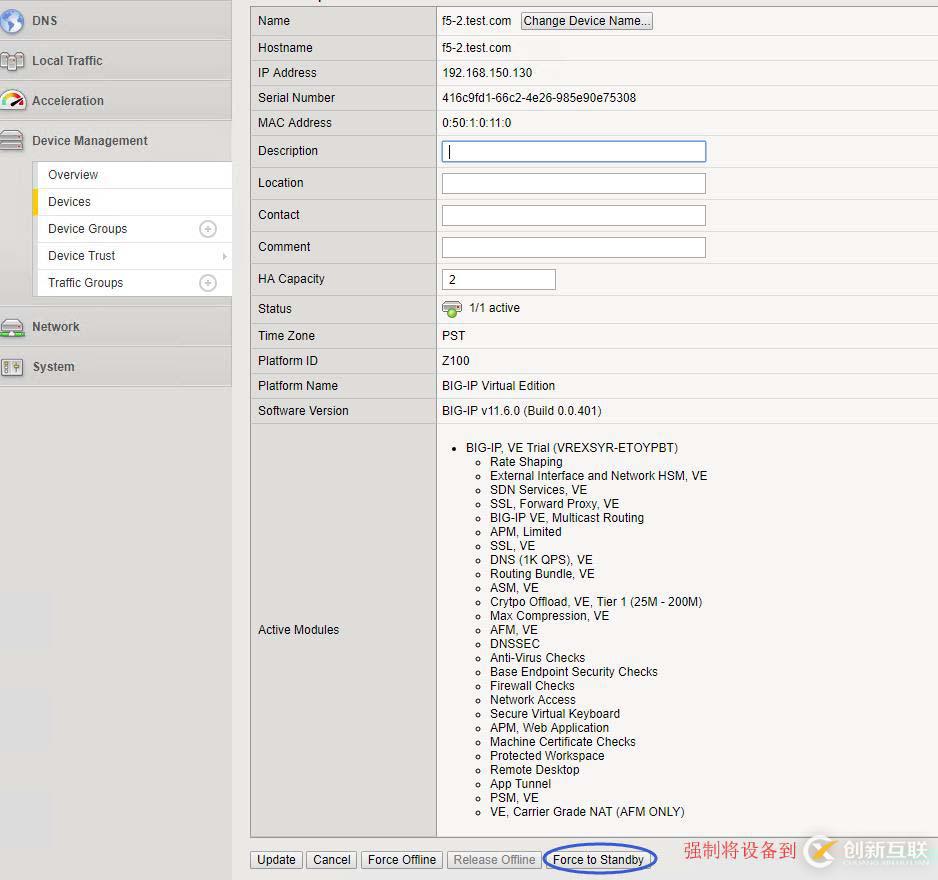This screenshot has width=938, height=880.
Task: Select Devices in the sidebar
Action: pyautogui.click(x=134, y=202)
